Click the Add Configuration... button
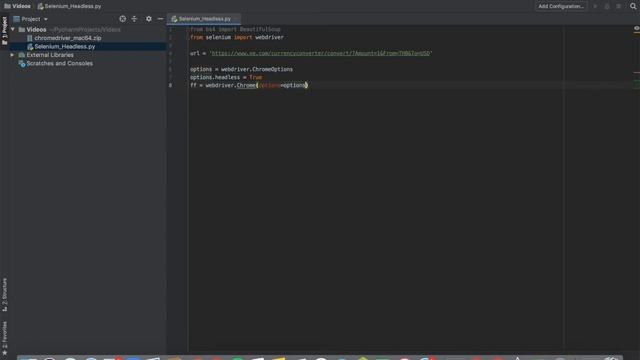The width and height of the screenshot is (640, 360). tap(561, 6)
